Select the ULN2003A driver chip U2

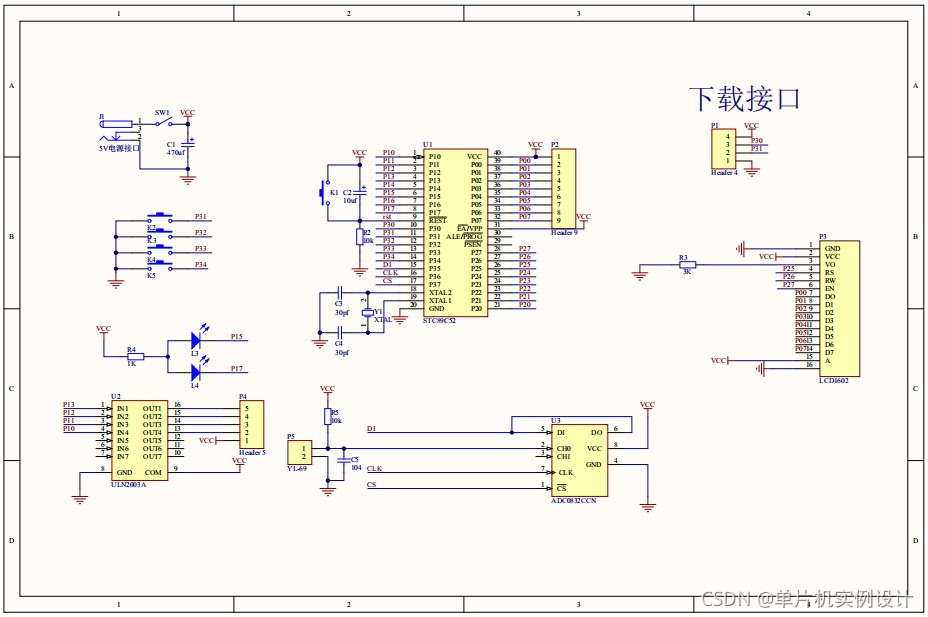(140, 441)
